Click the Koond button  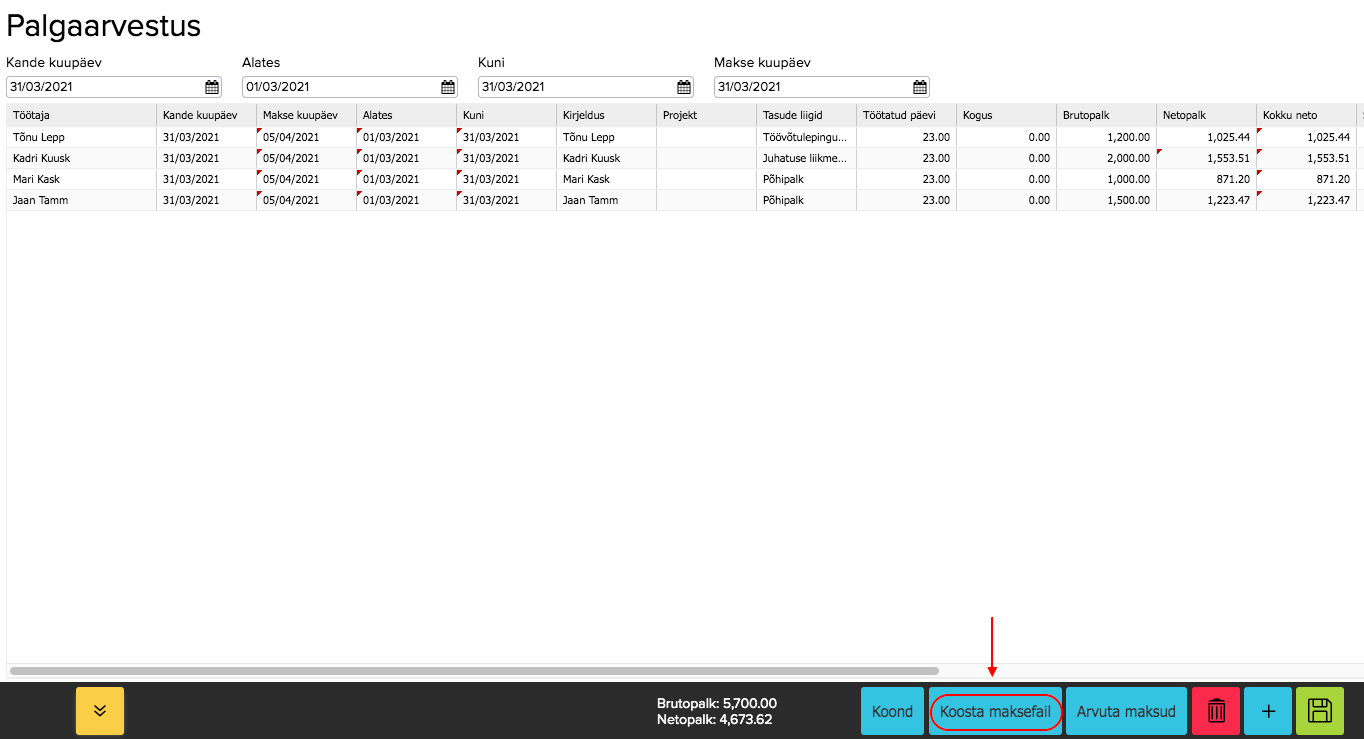click(x=892, y=711)
